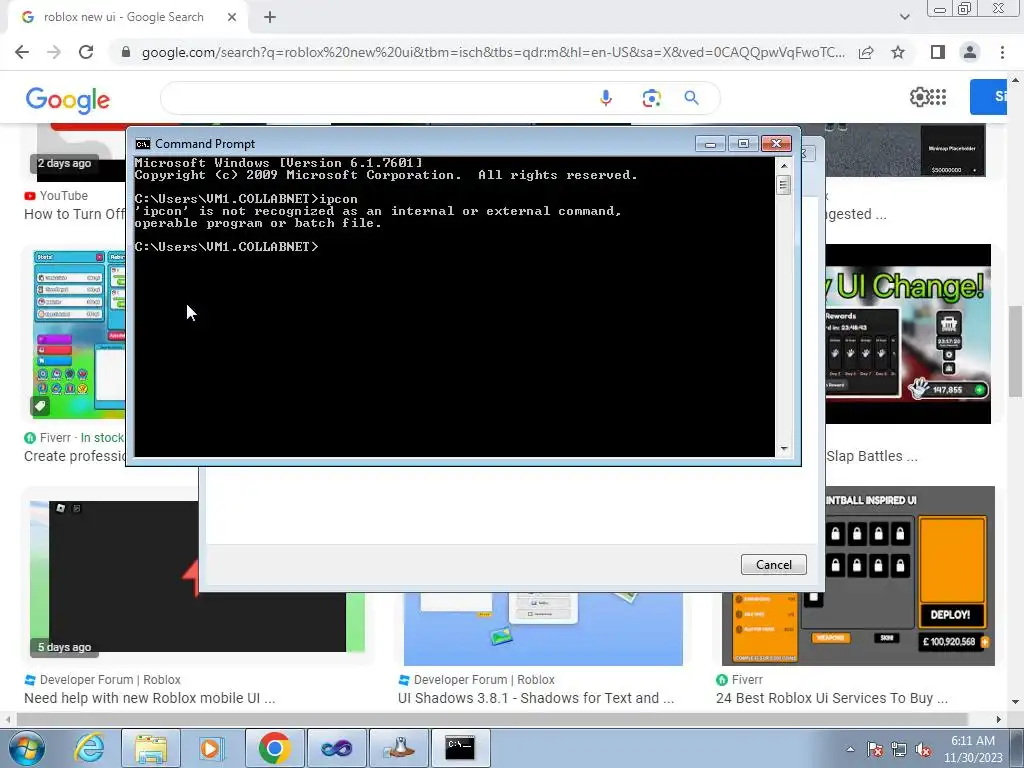Open the UI Shadows thumbnail image
The width and height of the screenshot is (1024, 768).
[x=543, y=629]
